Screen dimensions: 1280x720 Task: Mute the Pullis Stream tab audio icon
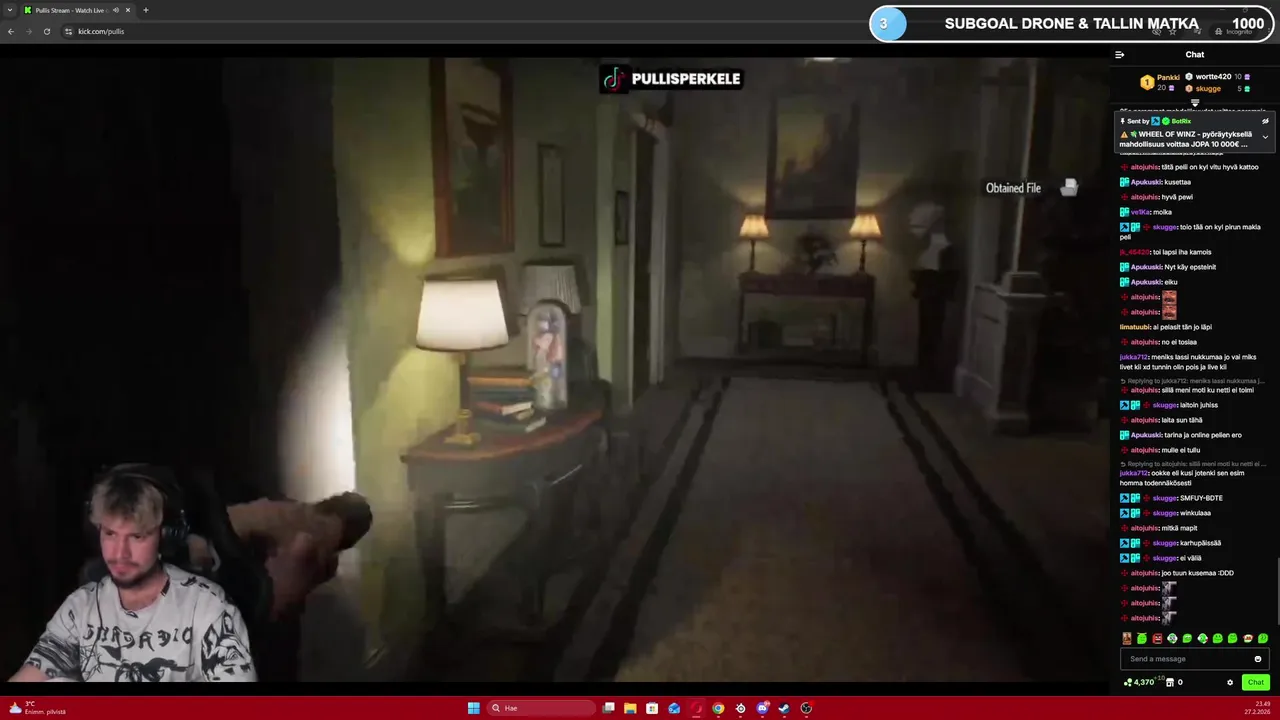(115, 10)
